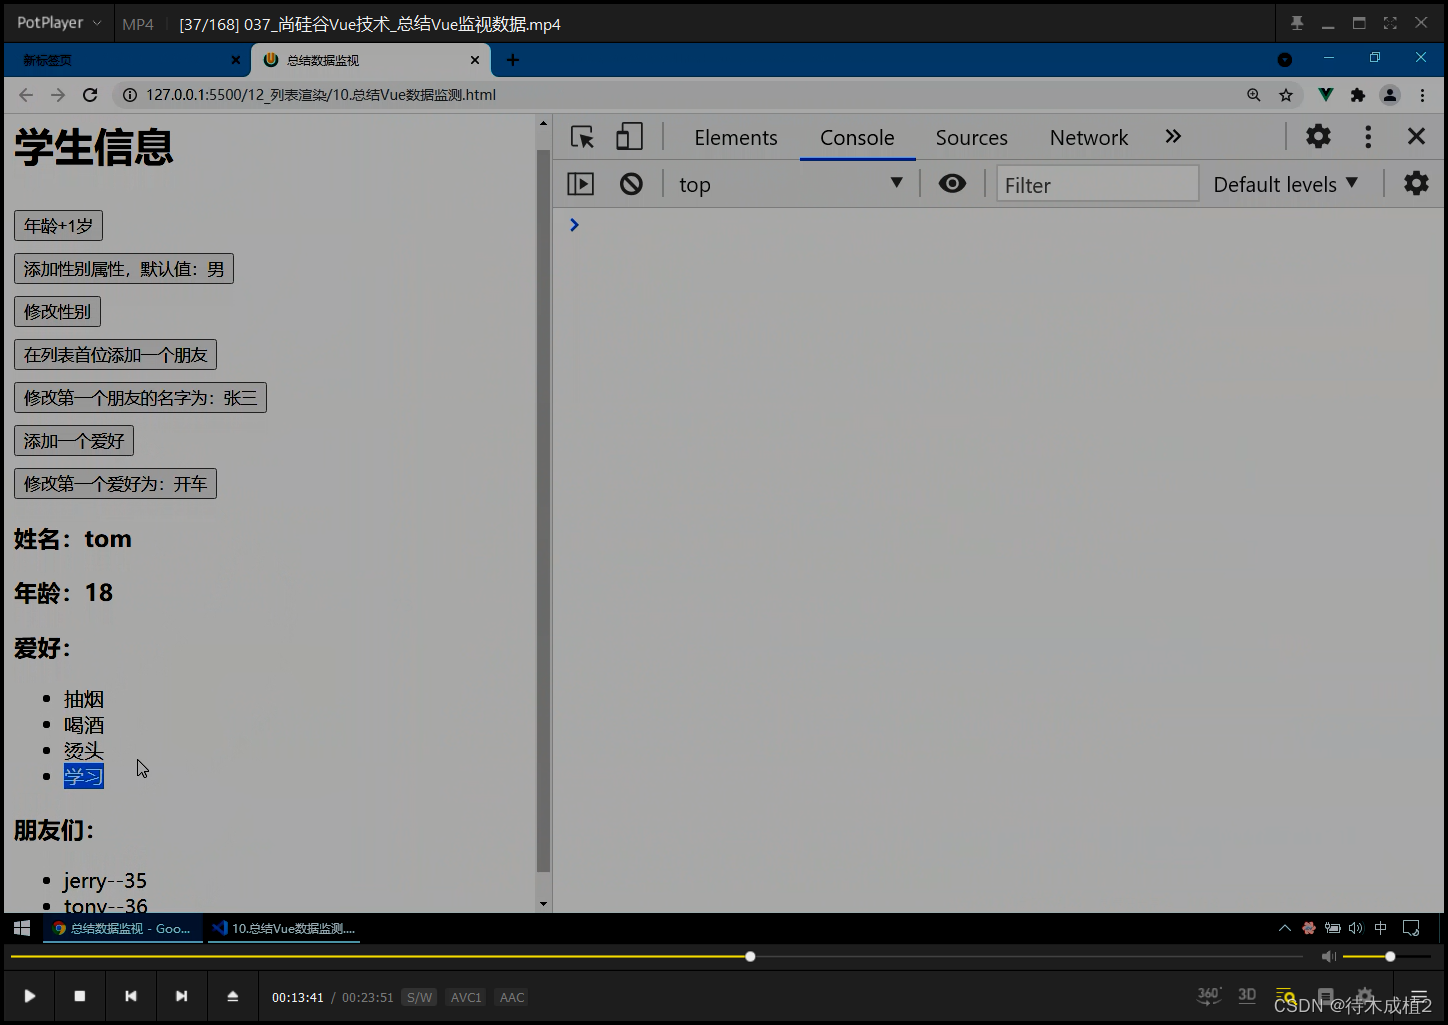Toggle 360 degree video mode
This screenshot has width=1448, height=1025.
pos(1208,995)
